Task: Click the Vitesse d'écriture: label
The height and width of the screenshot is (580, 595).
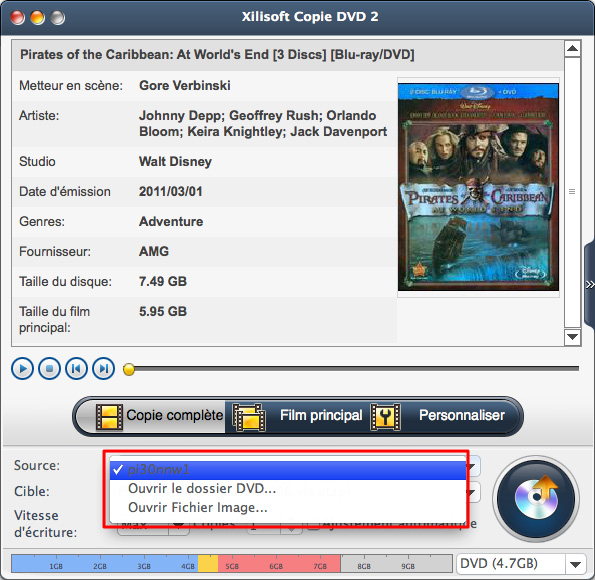Action: click(x=46, y=524)
